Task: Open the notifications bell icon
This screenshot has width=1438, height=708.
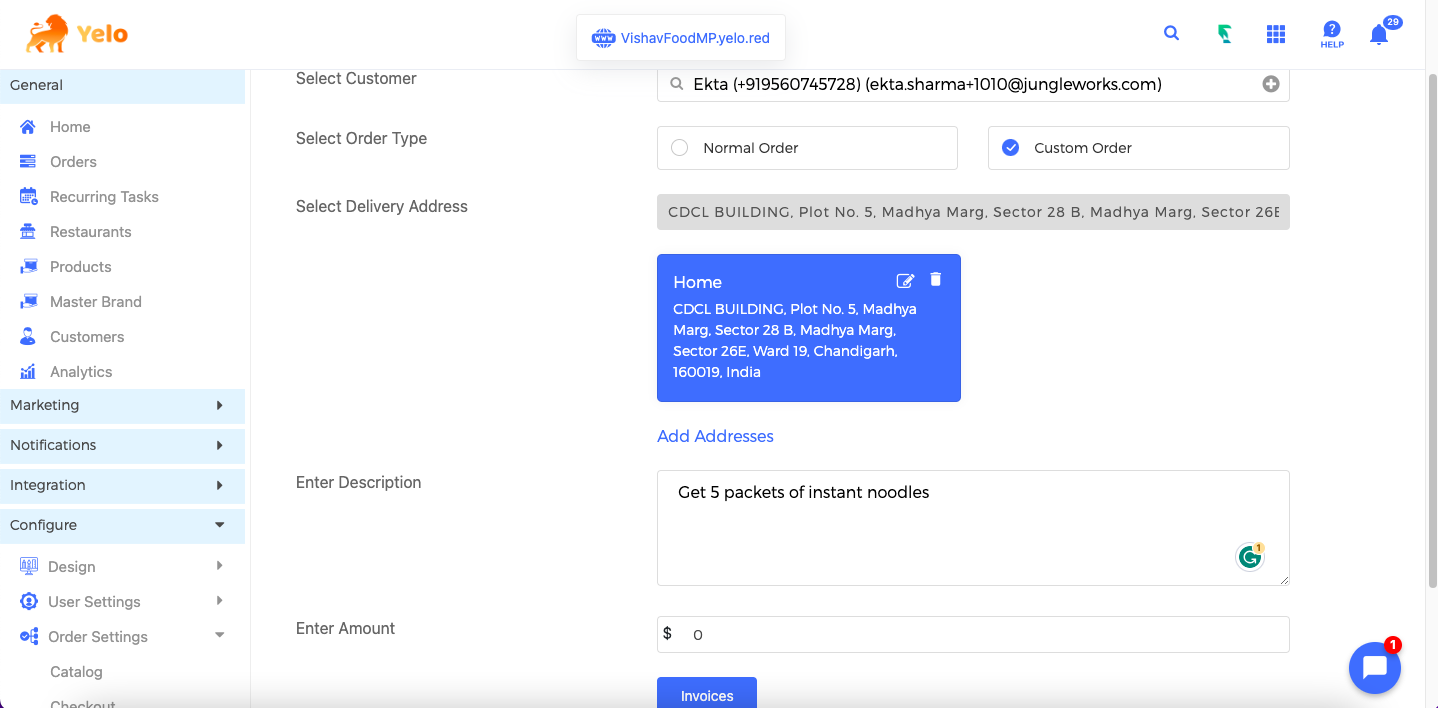Action: pyautogui.click(x=1379, y=35)
